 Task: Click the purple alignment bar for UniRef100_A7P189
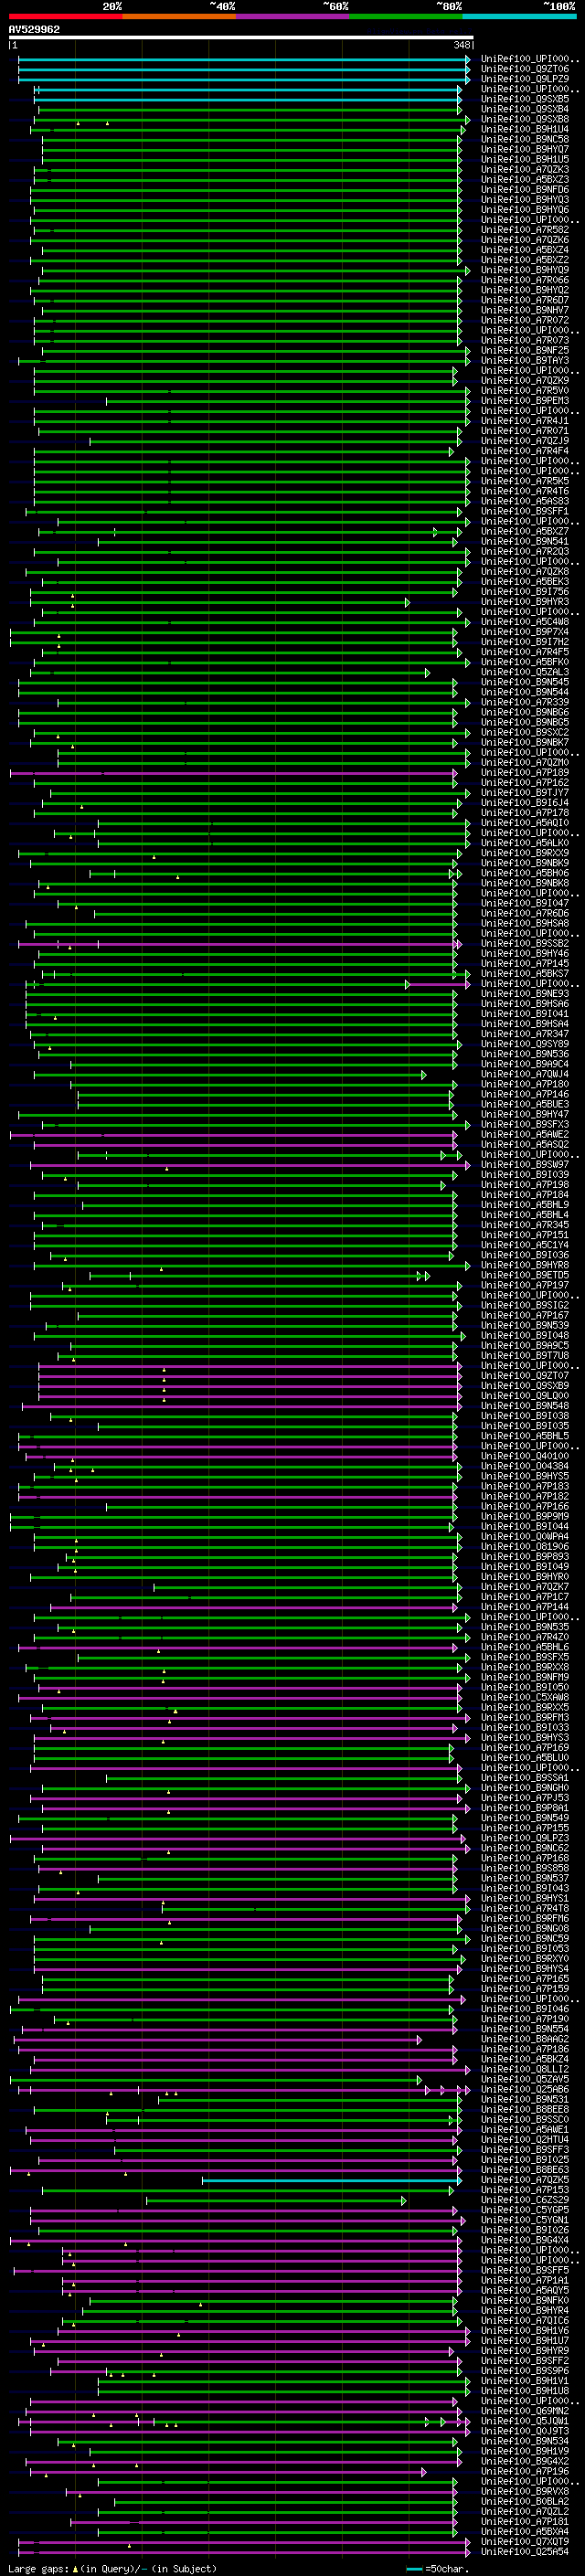(233, 773)
